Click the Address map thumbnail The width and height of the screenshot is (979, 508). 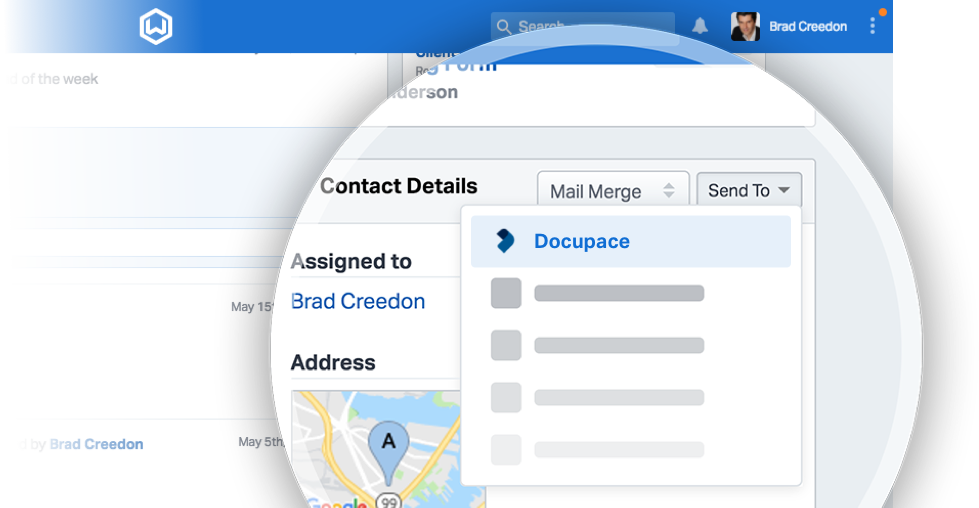pyautogui.click(x=388, y=449)
